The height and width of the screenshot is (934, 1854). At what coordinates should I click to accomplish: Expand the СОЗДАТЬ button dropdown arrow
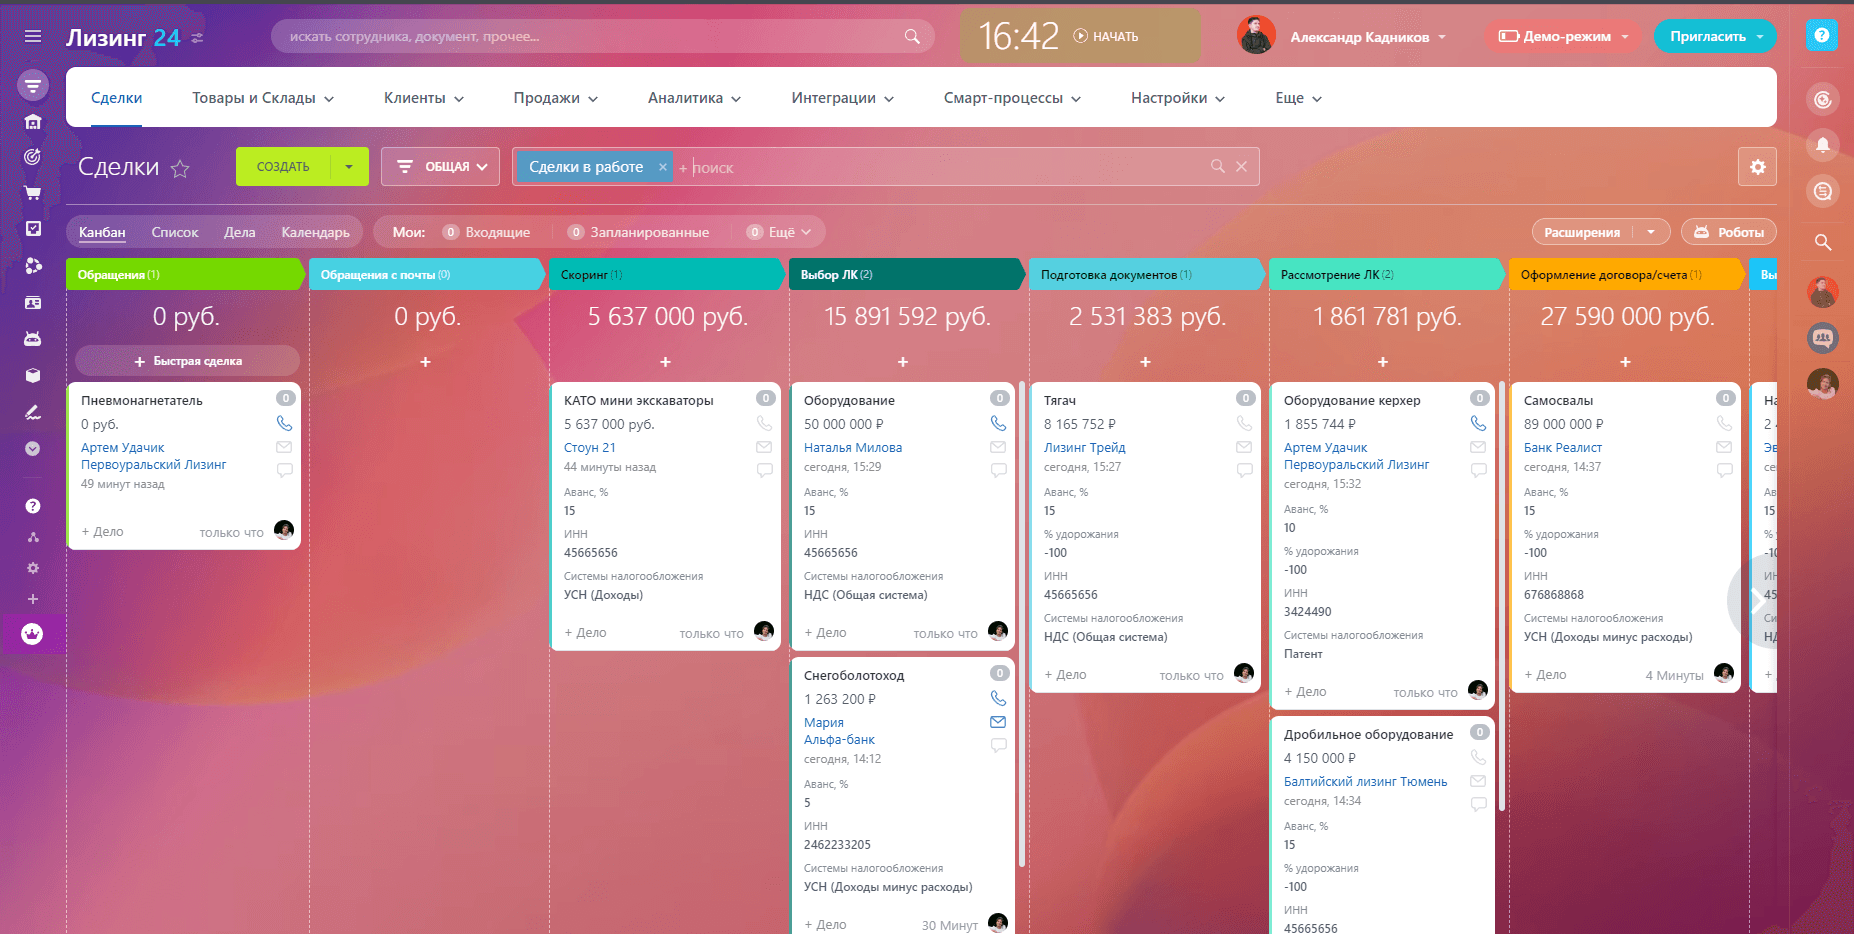point(349,167)
